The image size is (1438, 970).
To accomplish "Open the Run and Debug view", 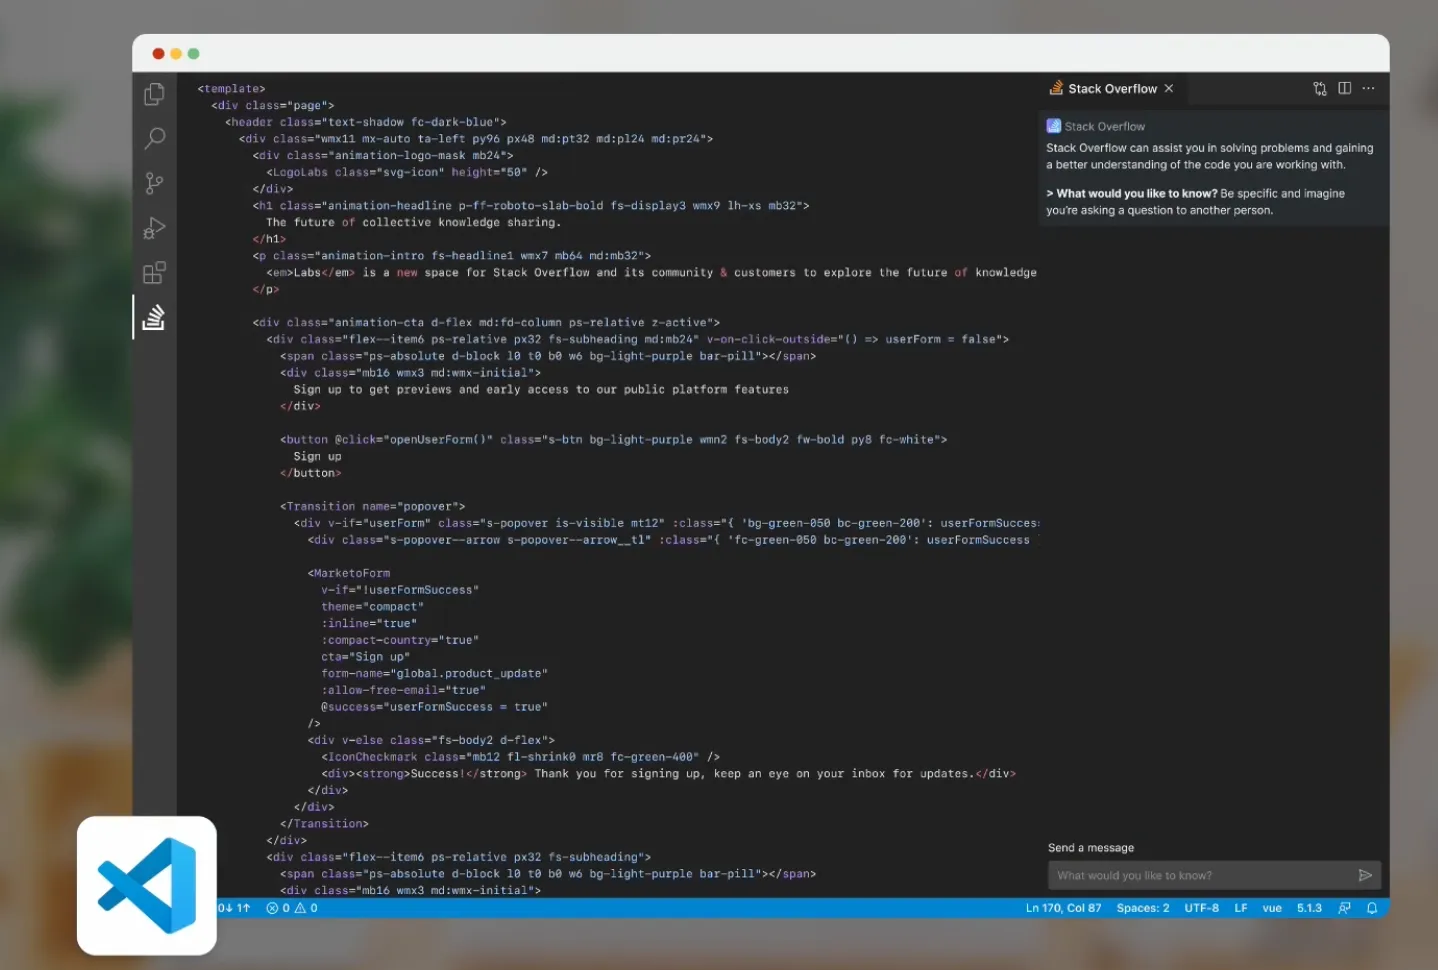I will (154, 228).
